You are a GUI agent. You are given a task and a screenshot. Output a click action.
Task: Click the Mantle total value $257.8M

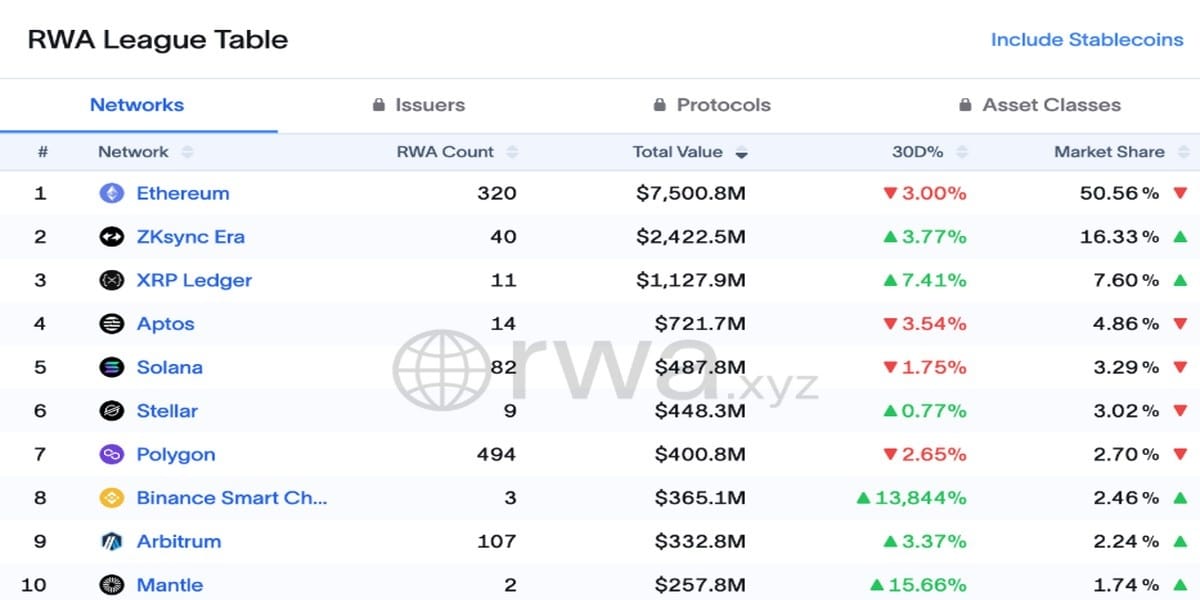[x=700, y=585]
